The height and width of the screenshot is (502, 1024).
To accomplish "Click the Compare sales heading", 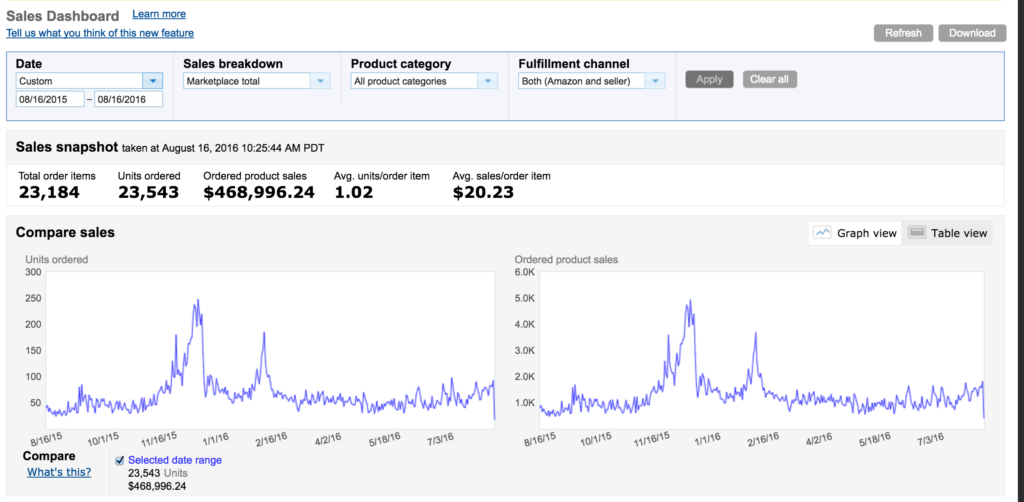I will pos(65,232).
